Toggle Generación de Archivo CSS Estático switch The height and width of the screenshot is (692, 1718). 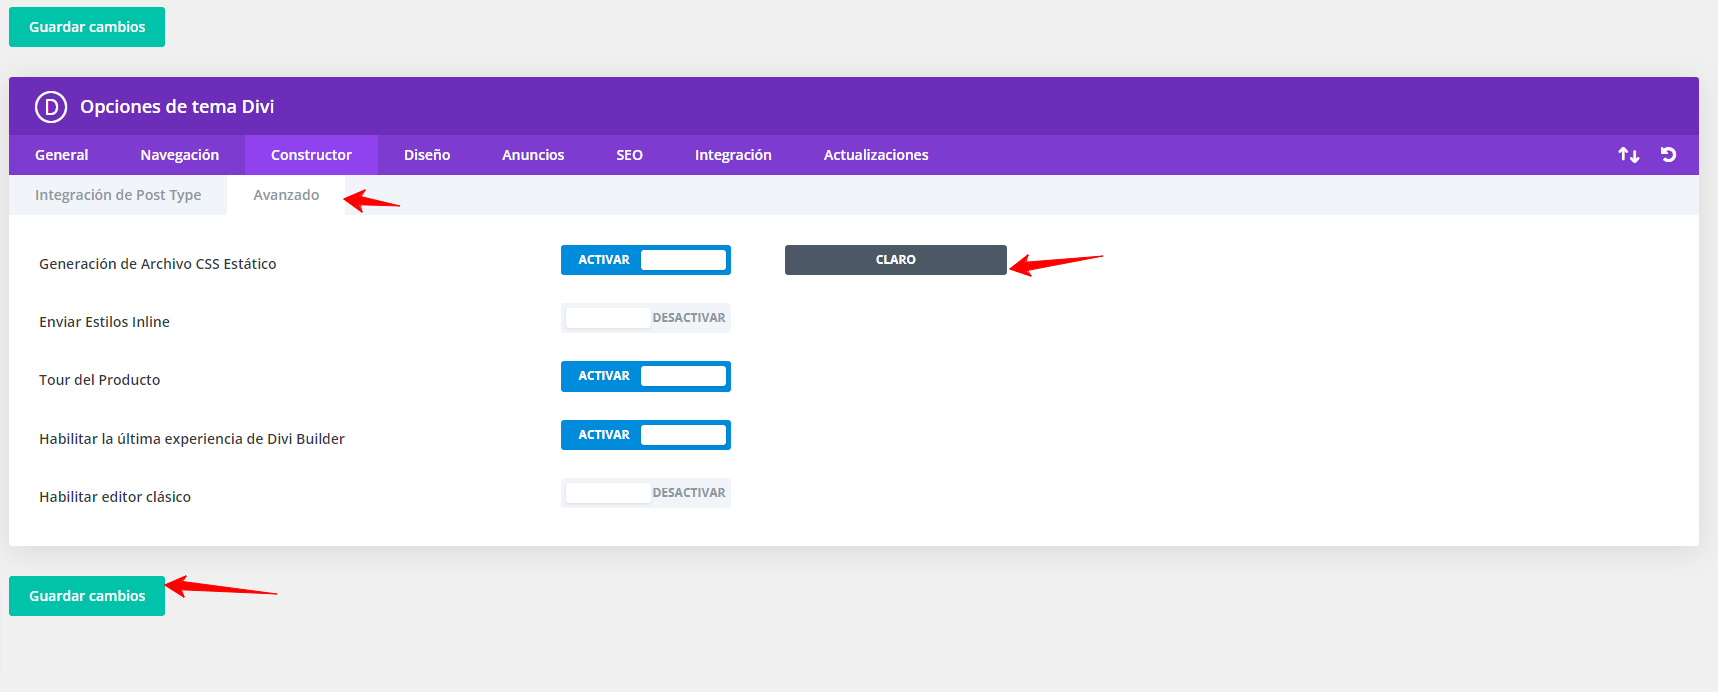[646, 260]
